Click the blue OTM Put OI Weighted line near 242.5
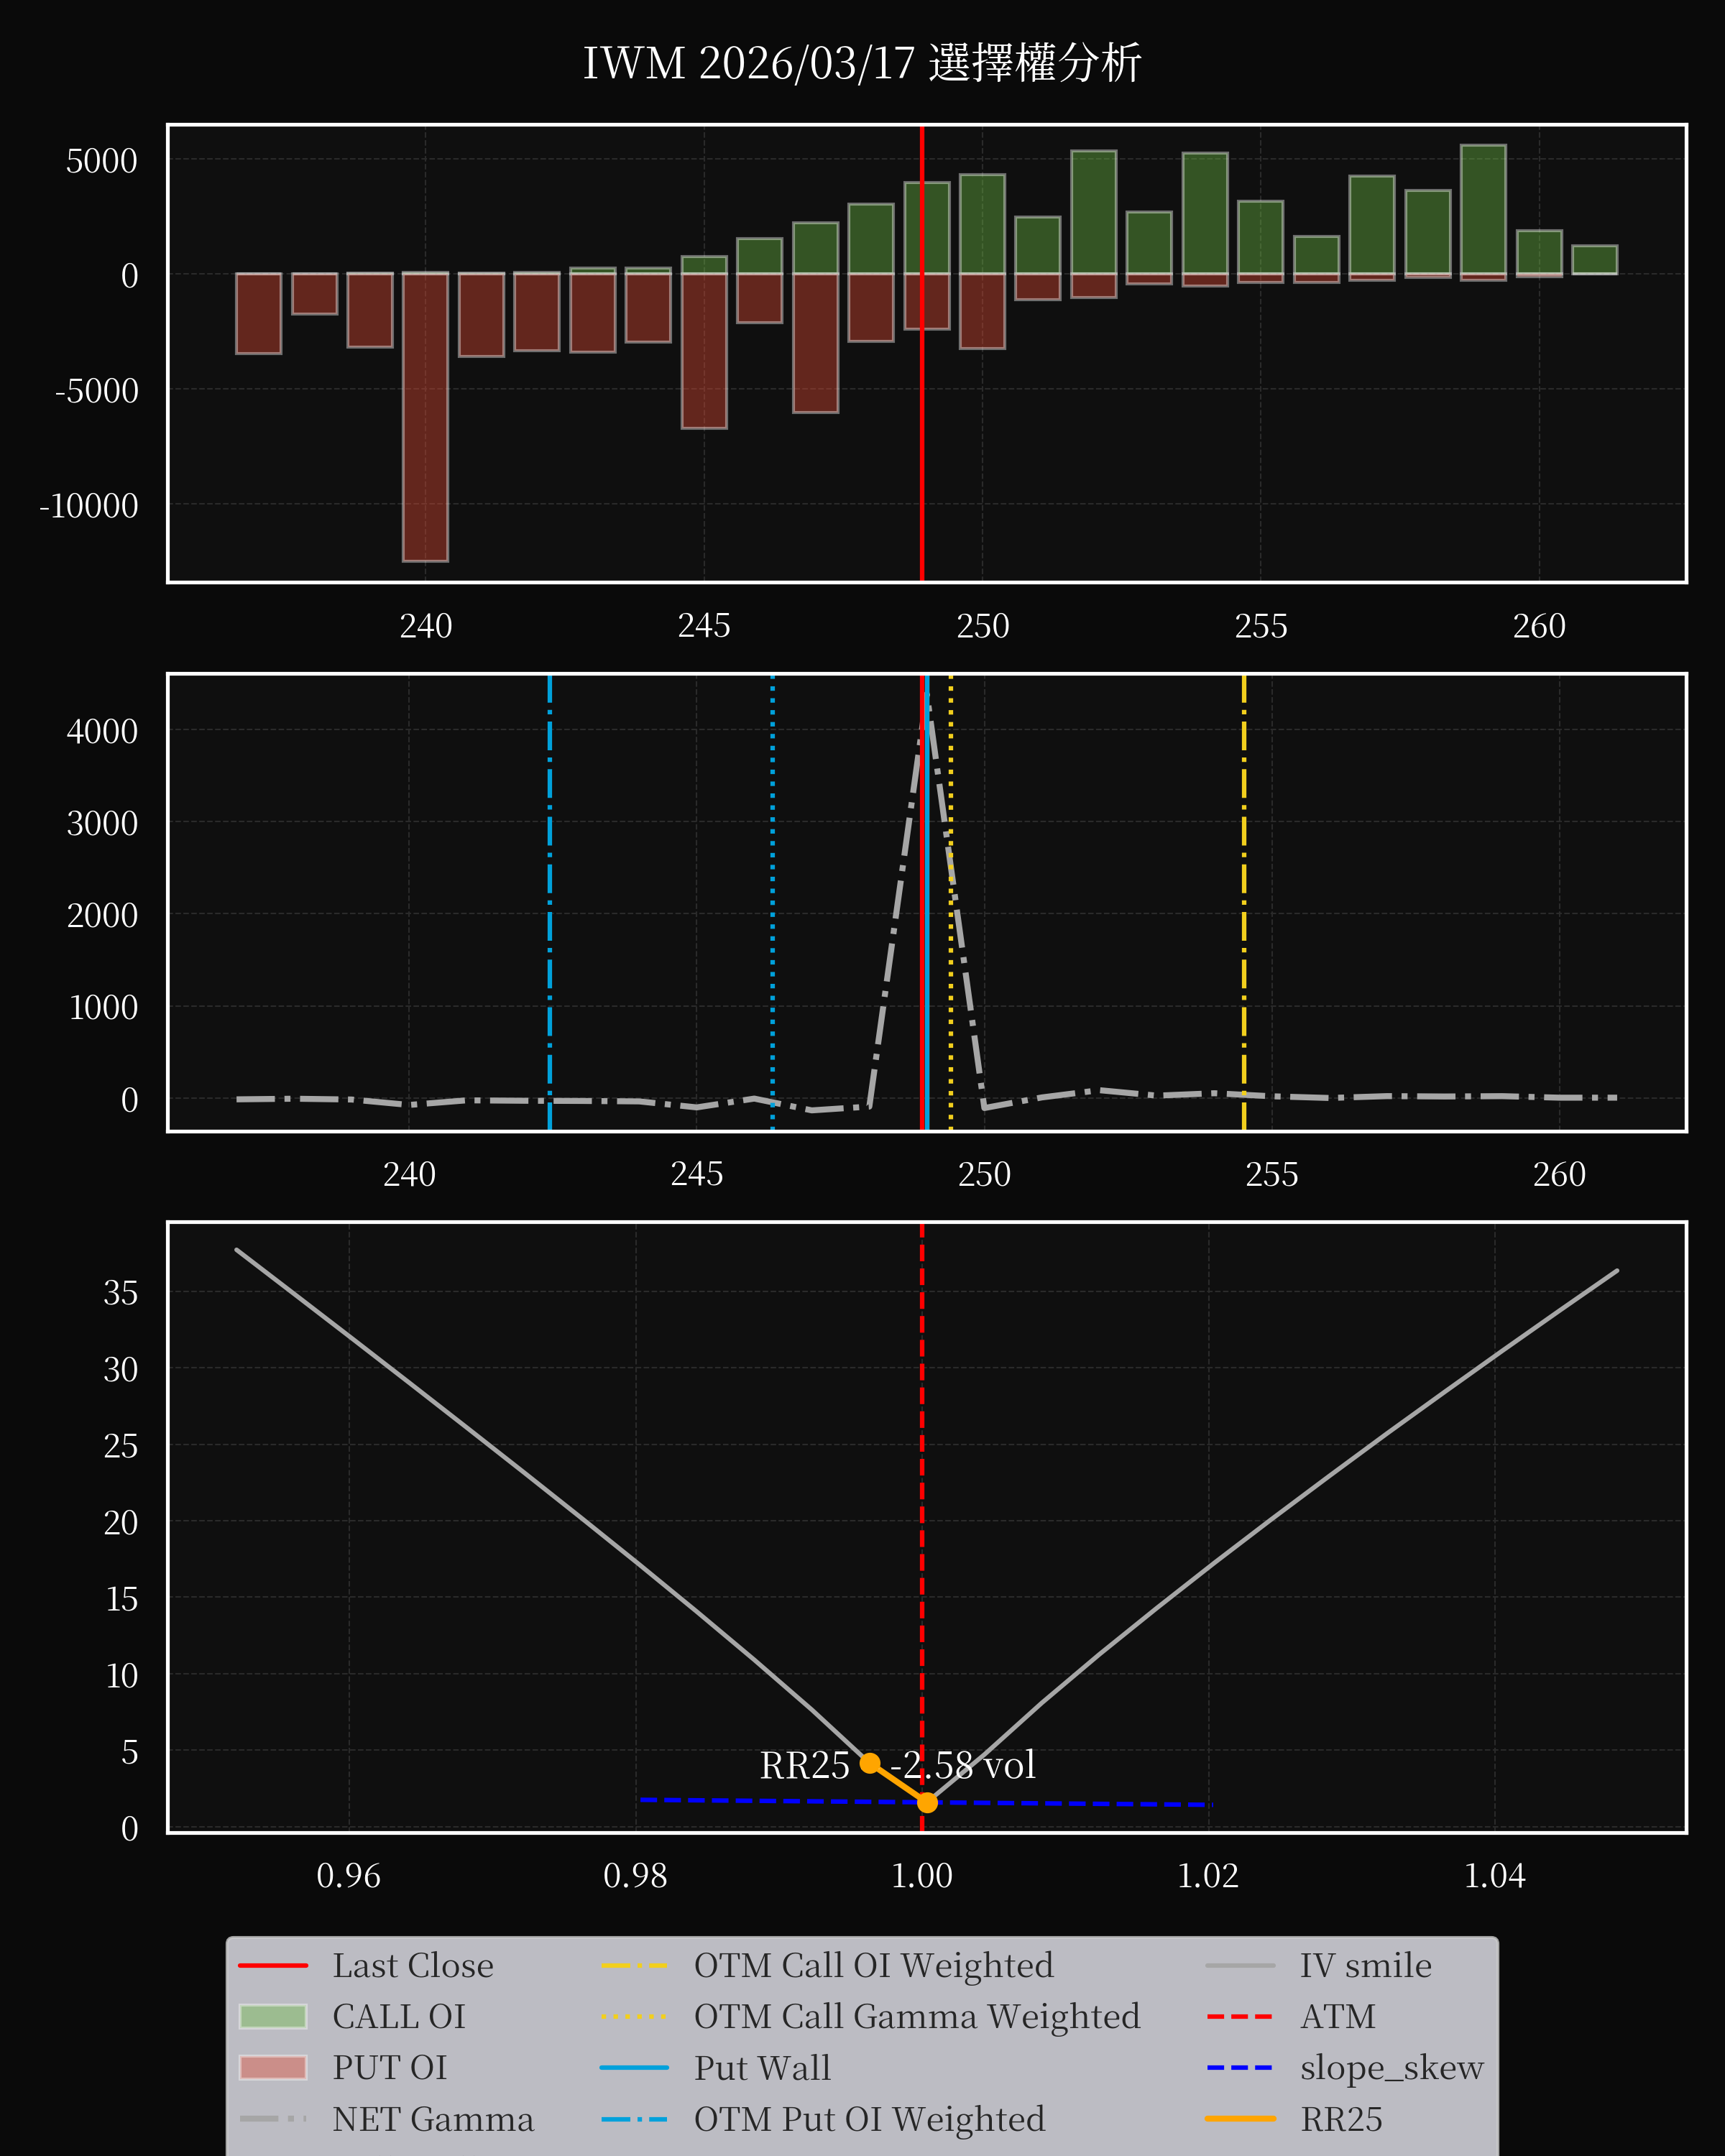This screenshot has width=1725, height=2156. 550,902
